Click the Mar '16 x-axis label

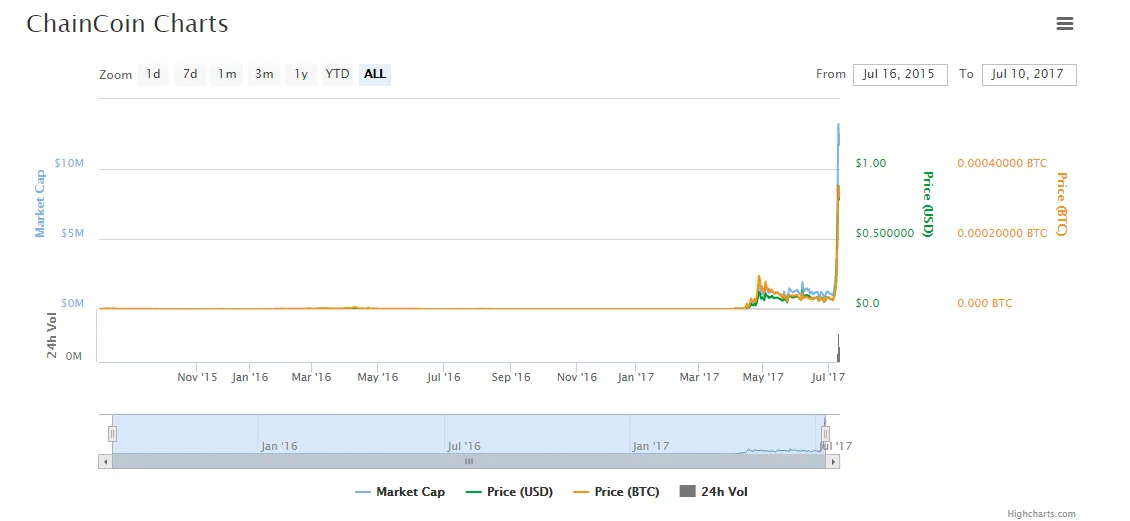coord(311,377)
